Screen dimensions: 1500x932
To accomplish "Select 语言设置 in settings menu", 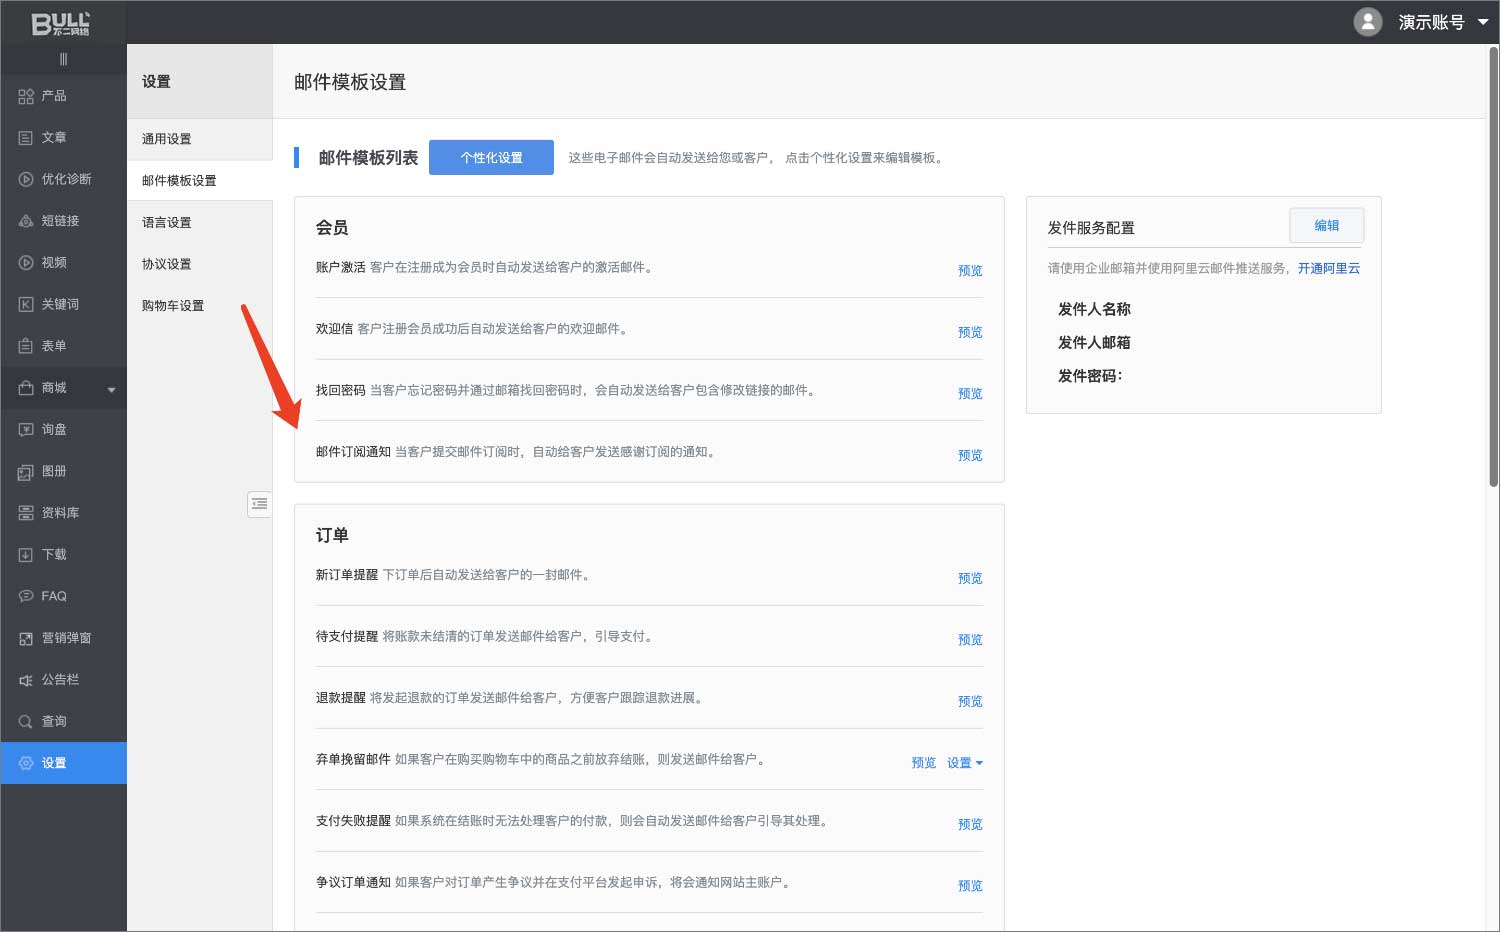I will (x=167, y=223).
